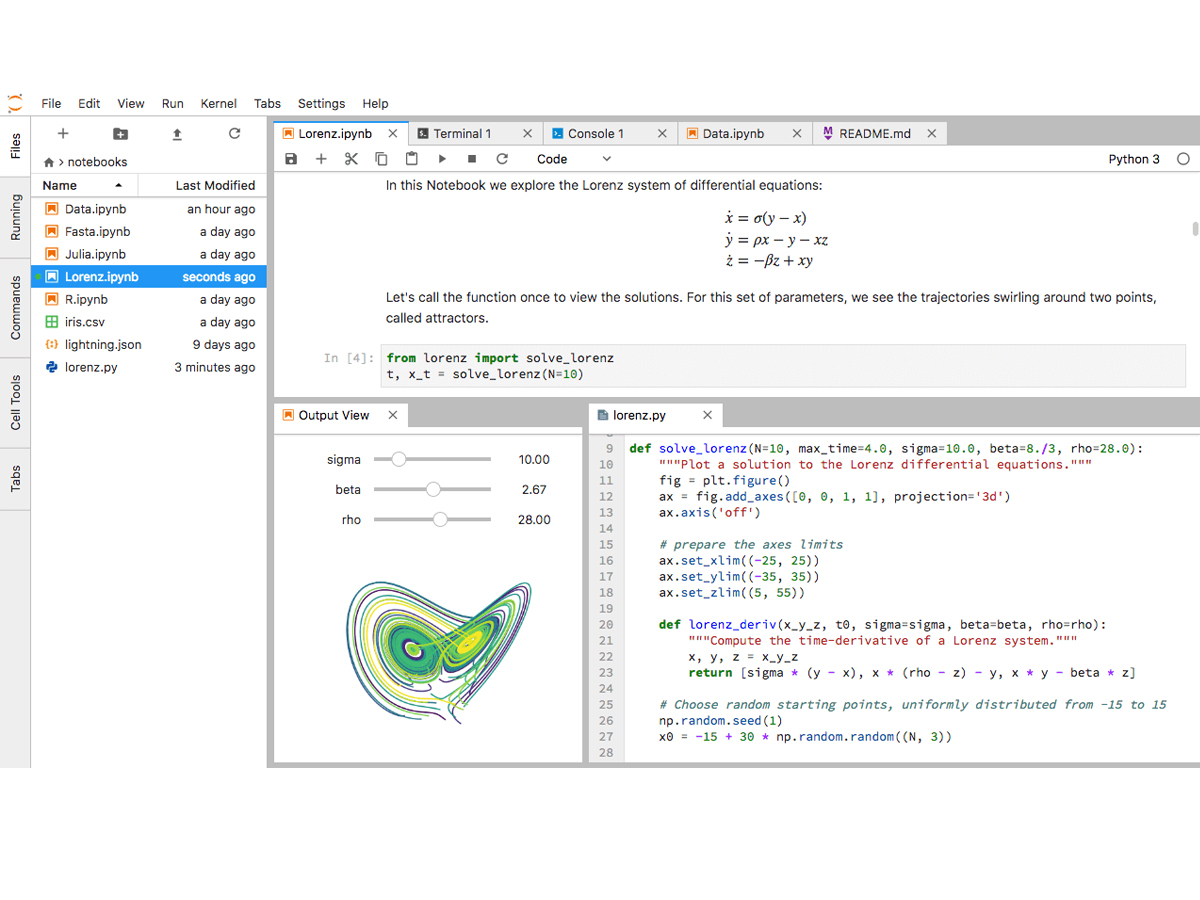Sort files by the Name column header

click(x=60, y=185)
